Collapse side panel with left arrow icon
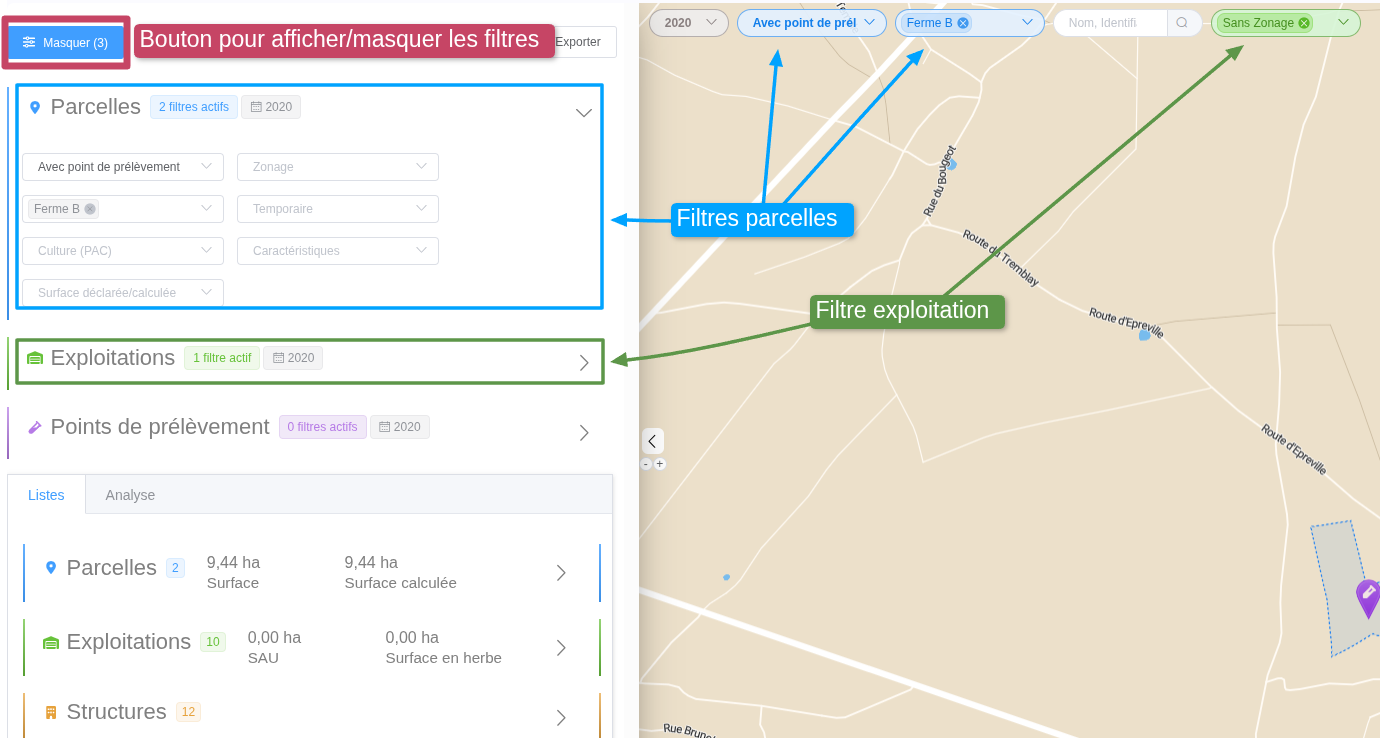Viewport: 1380px width, 738px height. (x=652, y=441)
